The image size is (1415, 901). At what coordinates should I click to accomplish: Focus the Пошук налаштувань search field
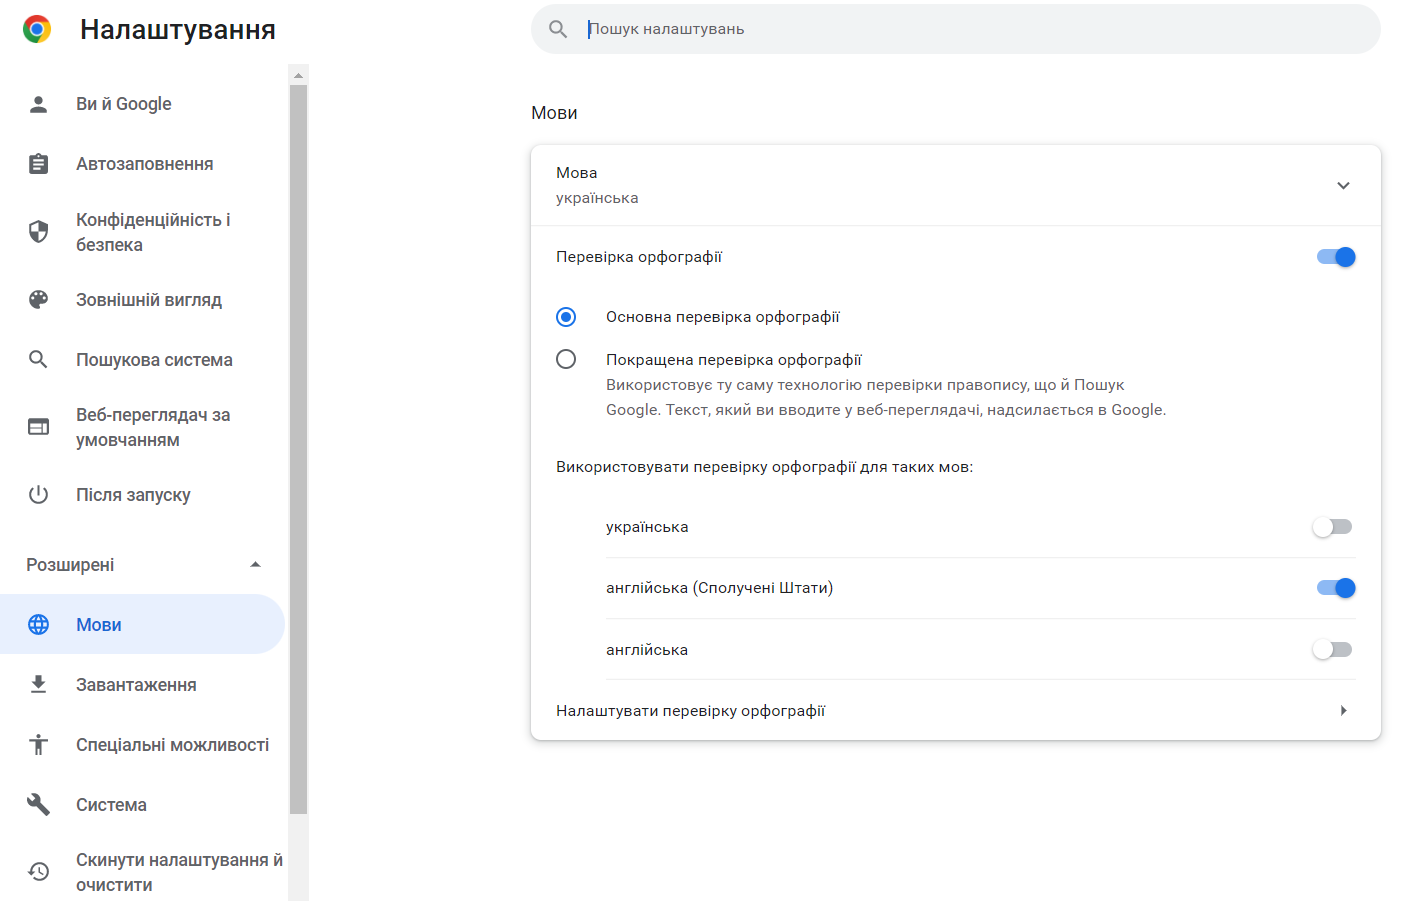[x=955, y=29]
